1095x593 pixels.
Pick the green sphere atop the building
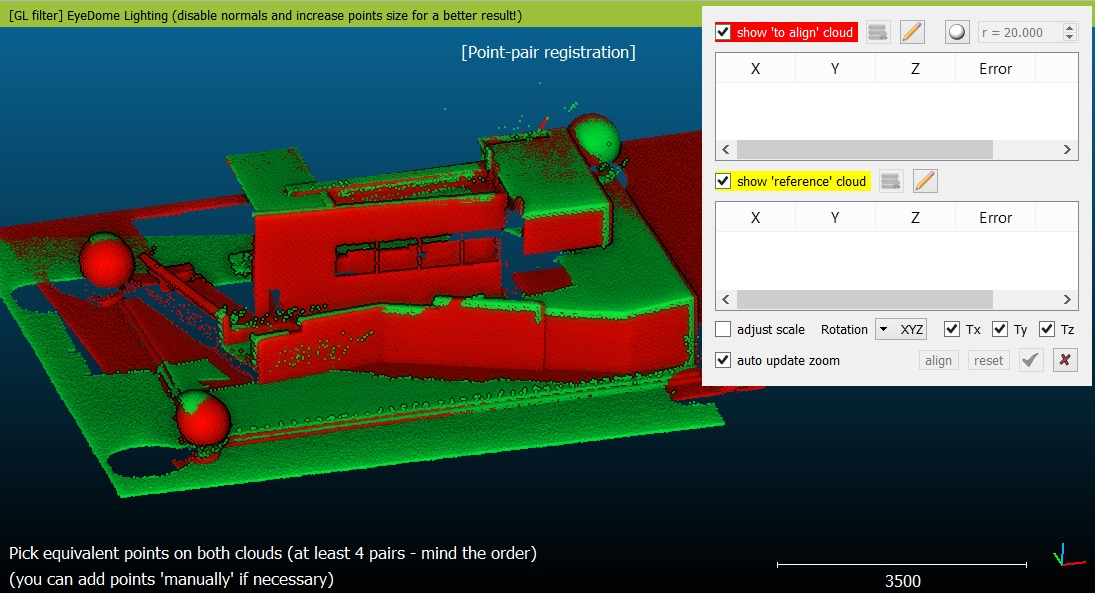pyautogui.click(x=594, y=138)
